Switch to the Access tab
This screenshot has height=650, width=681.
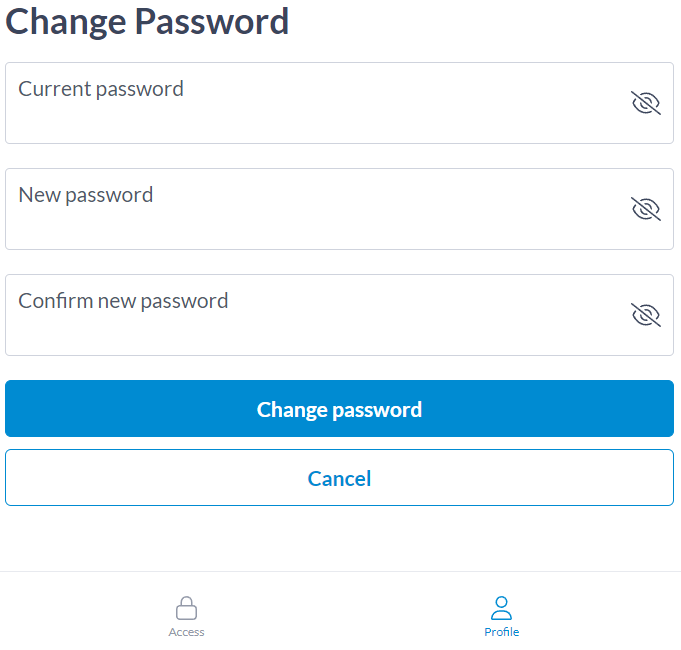(x=186, y=617)
